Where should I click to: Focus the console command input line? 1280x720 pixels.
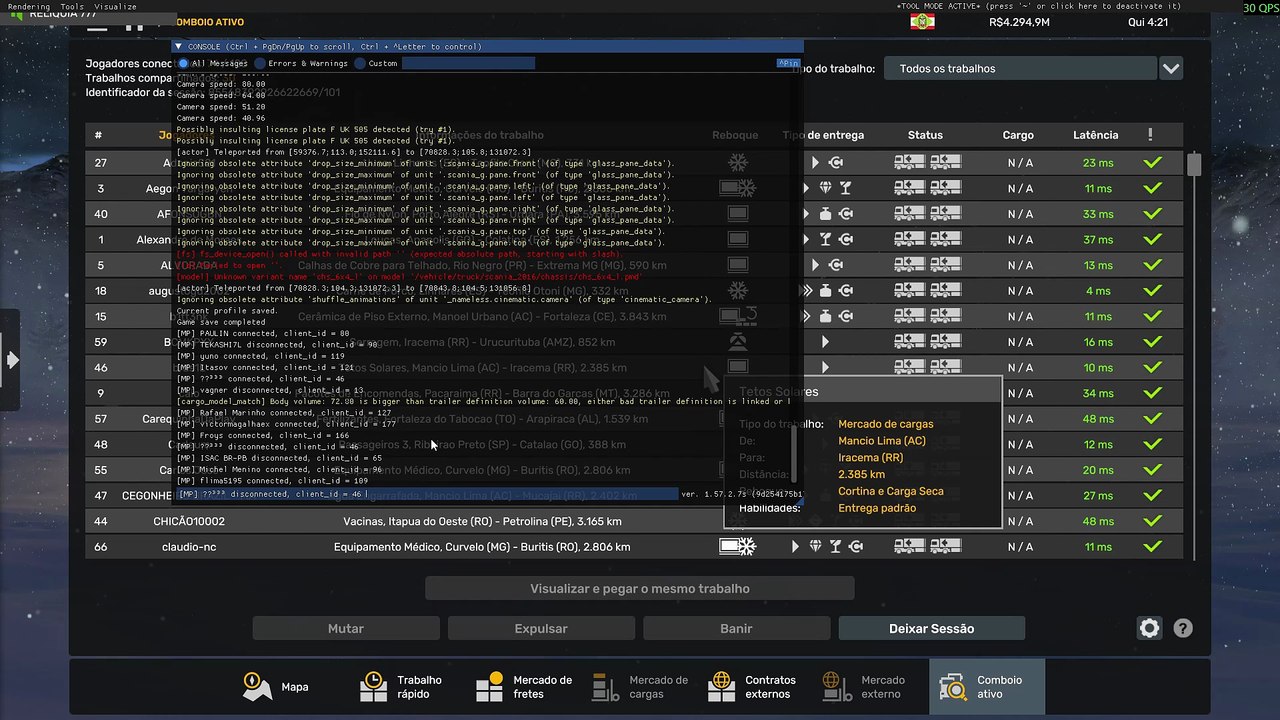click(x=427, y=494)
